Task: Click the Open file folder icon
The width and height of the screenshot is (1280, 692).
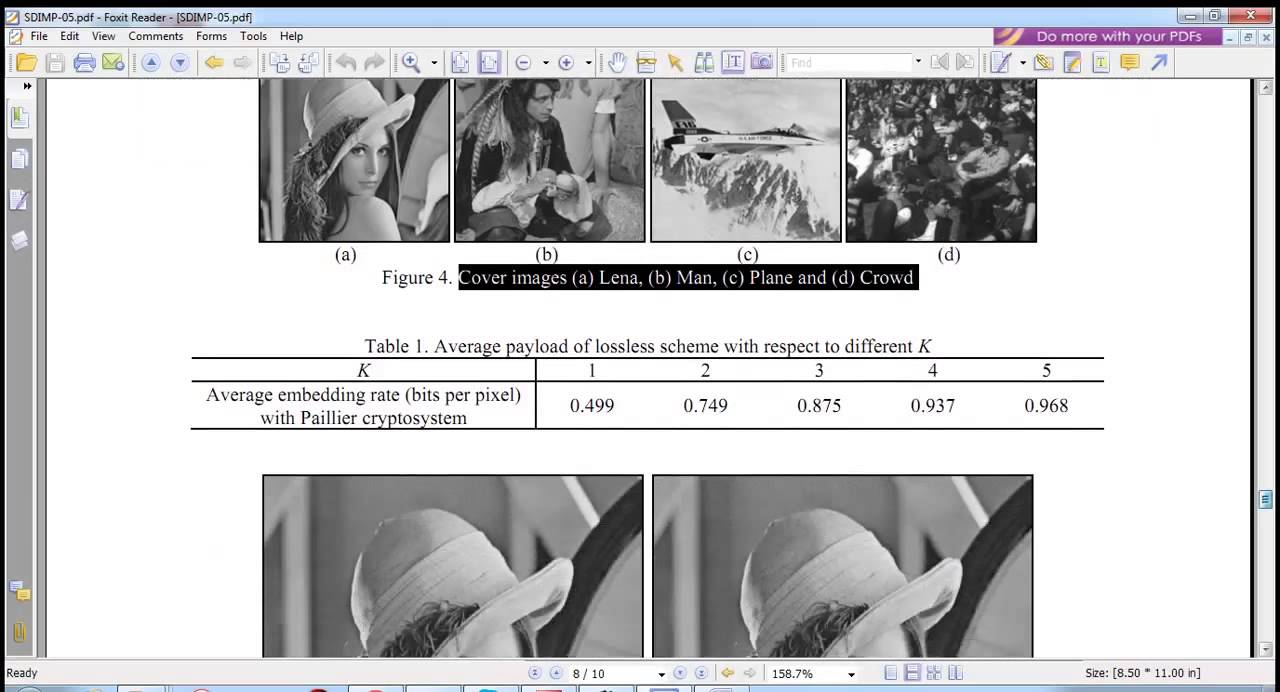Action: [x=26, y=63]
